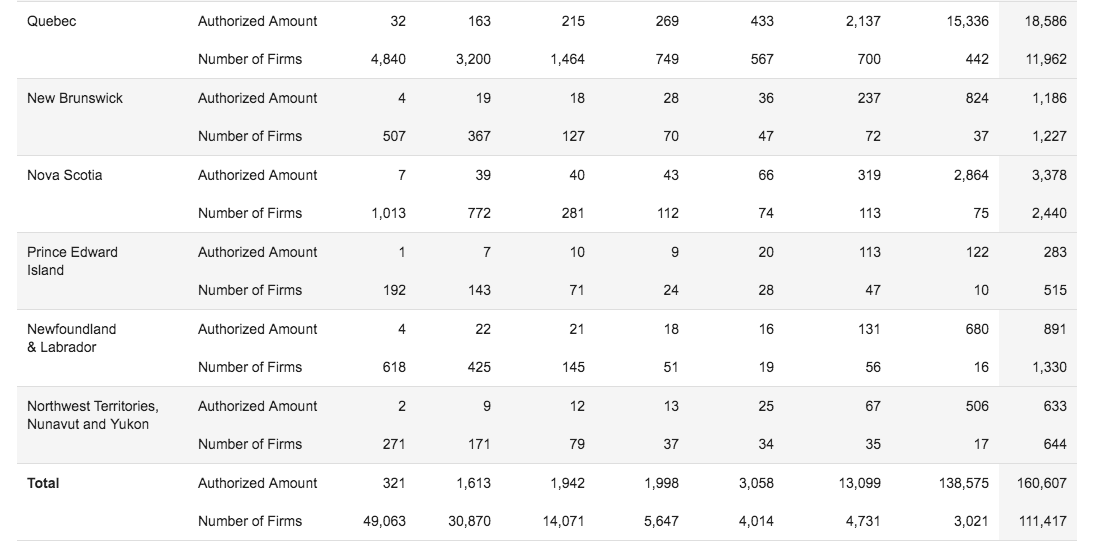Select Nova Scotia row header
This screenshot has width=1094, height=552.
[x=64, y=175]
